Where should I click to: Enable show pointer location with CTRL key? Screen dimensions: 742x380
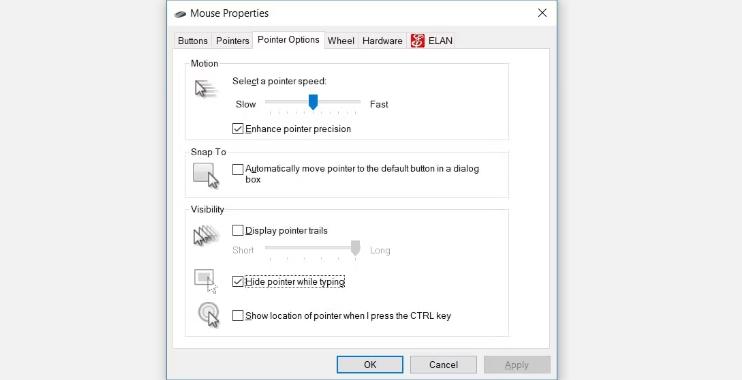(238, 315)
